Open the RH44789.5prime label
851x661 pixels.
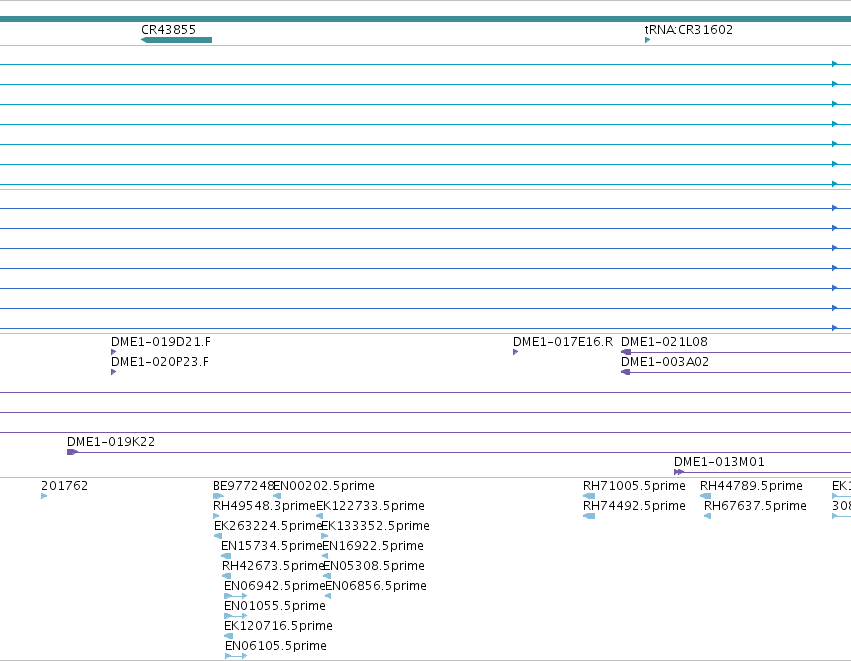[751, 486]
